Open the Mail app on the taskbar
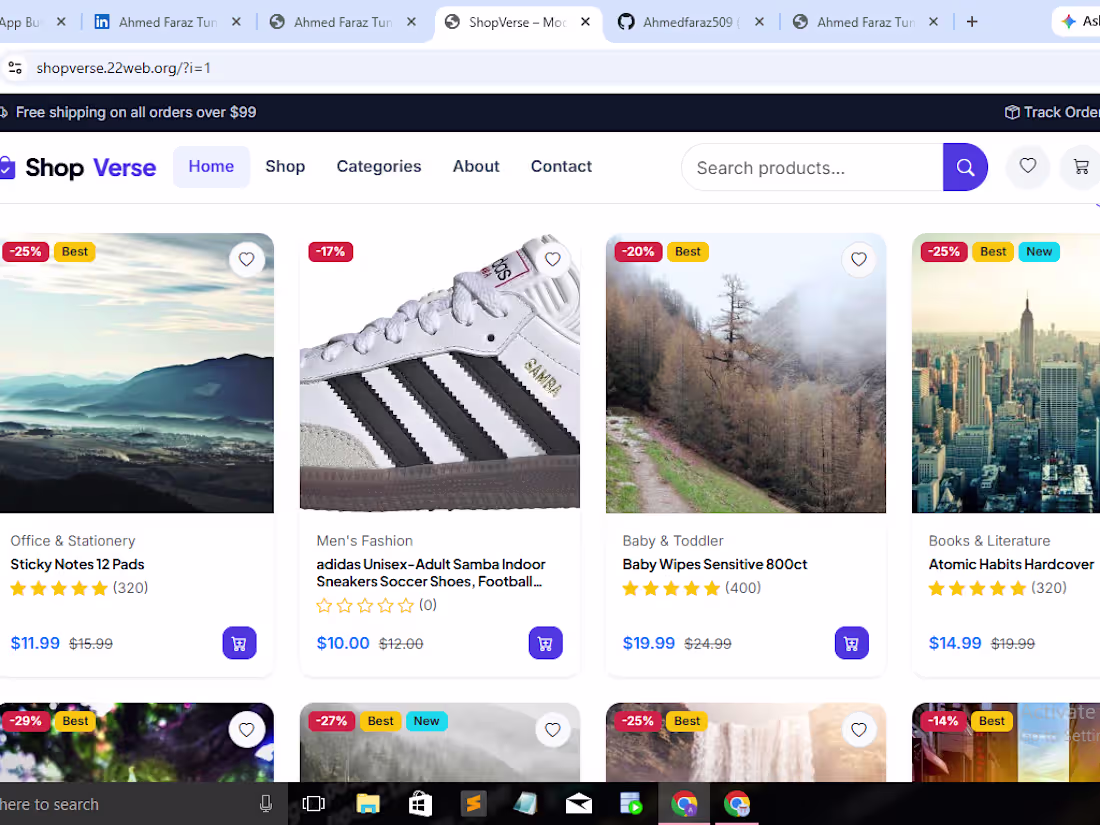1100x825 pixels. (x=579, y=804)
